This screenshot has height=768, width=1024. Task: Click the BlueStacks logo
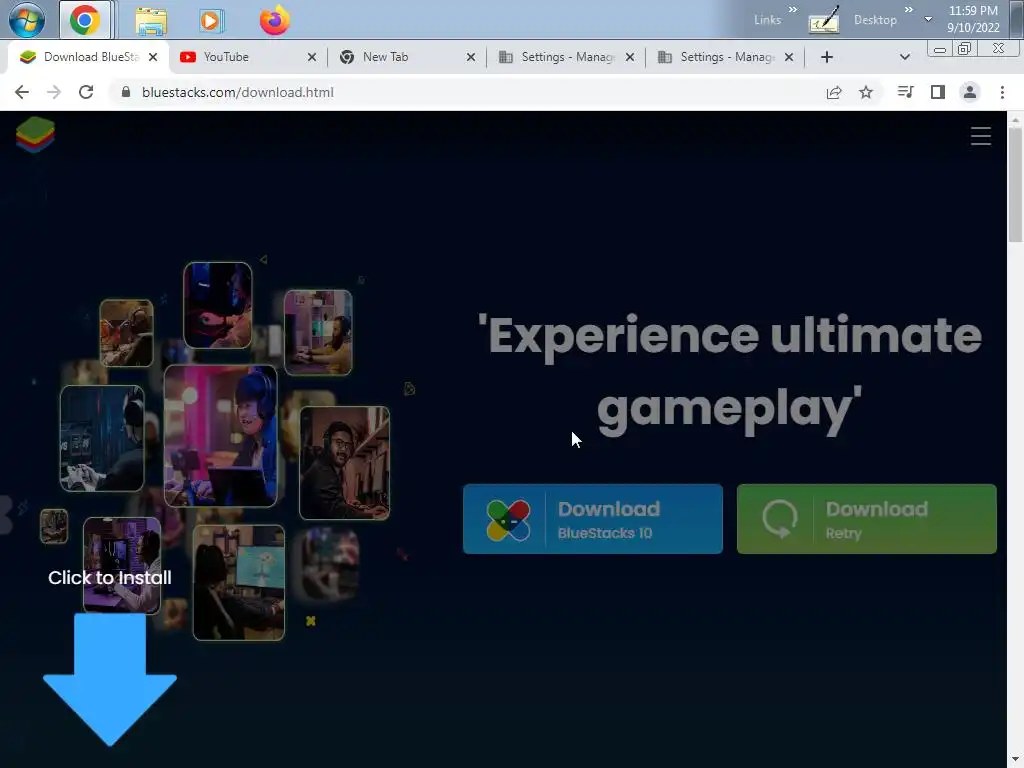(x=35, y=135)
